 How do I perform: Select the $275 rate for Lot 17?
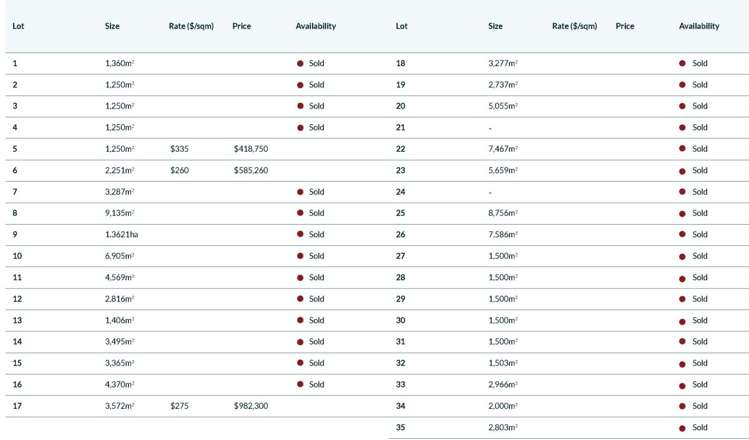click(179, 406)
